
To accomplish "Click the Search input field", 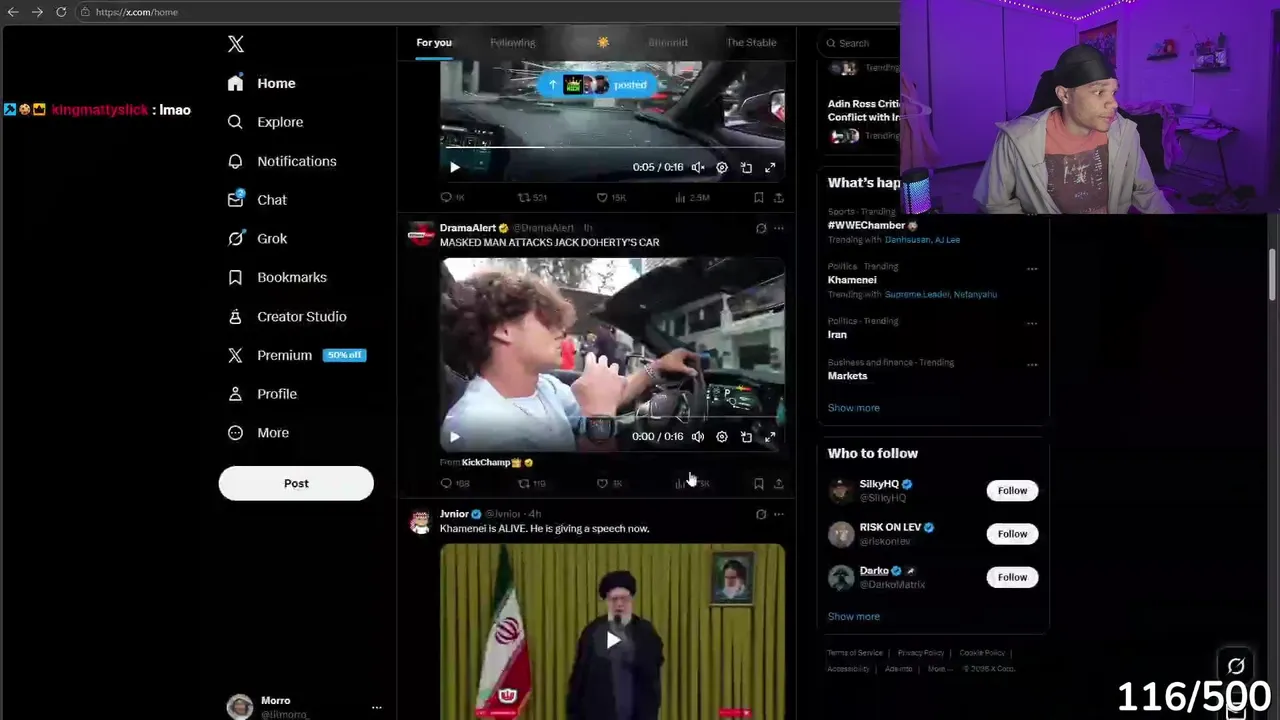I will pyautogui.click(x=862, y=43).
